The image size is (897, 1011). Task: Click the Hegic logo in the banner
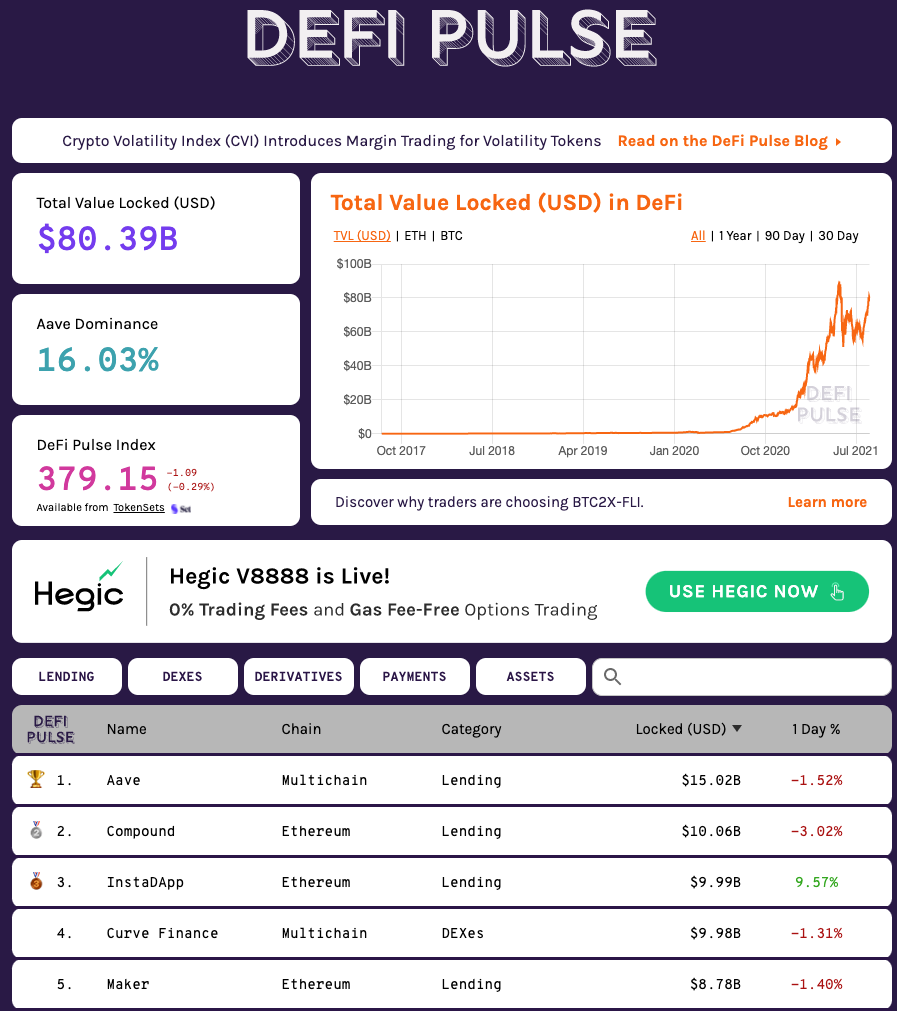tap(79, 589)
